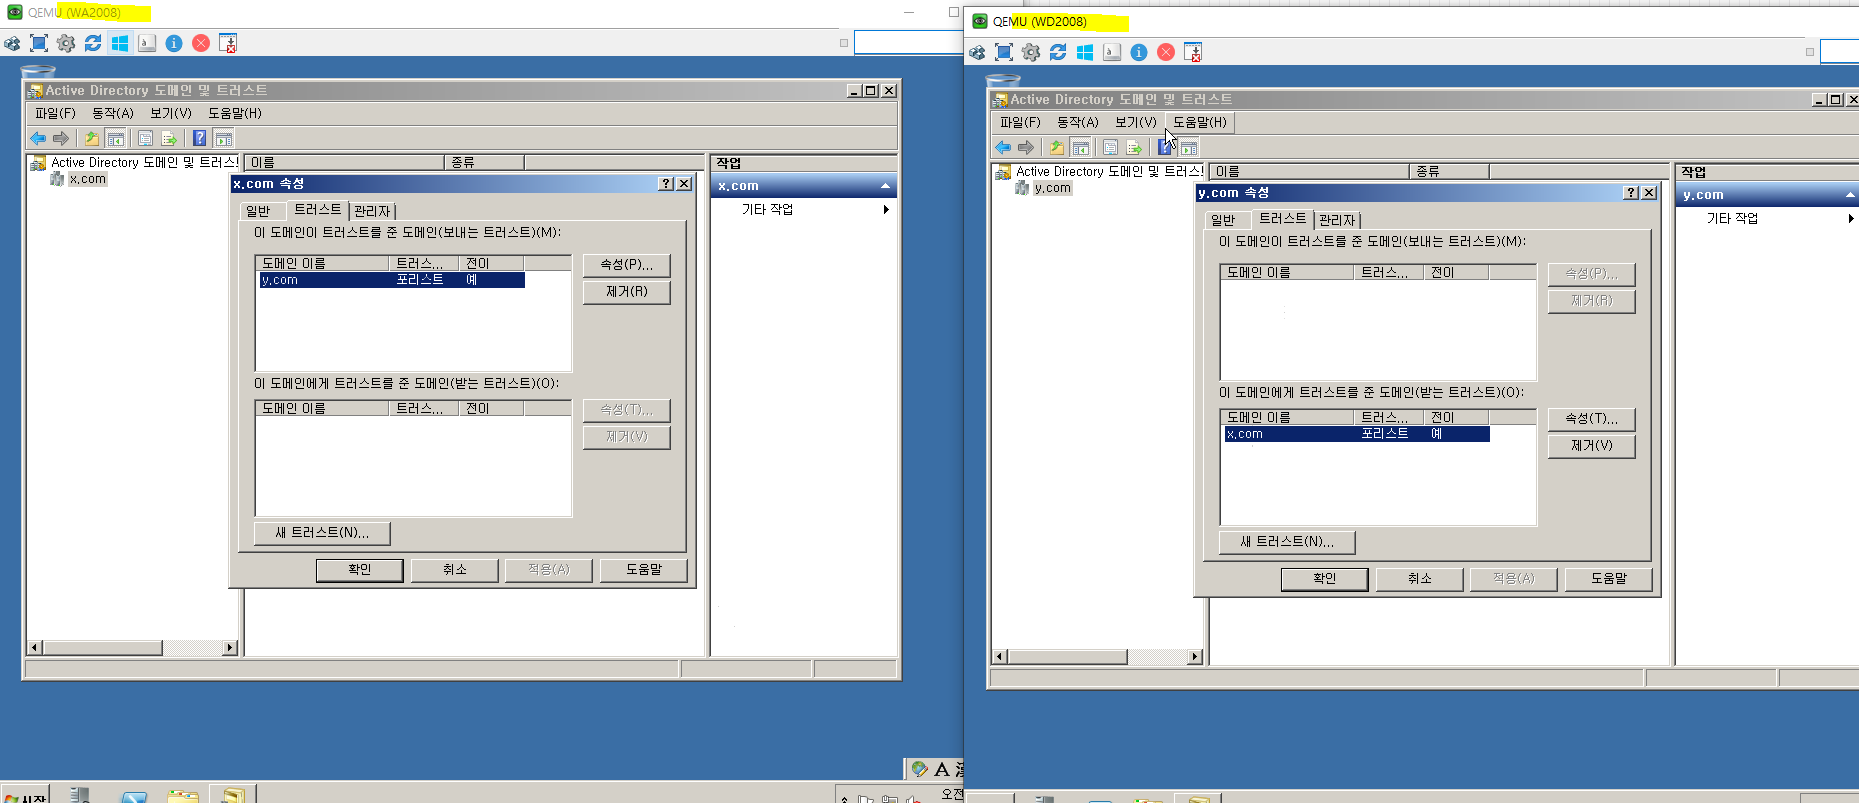Screen dimensions: 1859x803
Task: Click 확인 button in x.com properties dialog
Action: [x=360, y=570]
